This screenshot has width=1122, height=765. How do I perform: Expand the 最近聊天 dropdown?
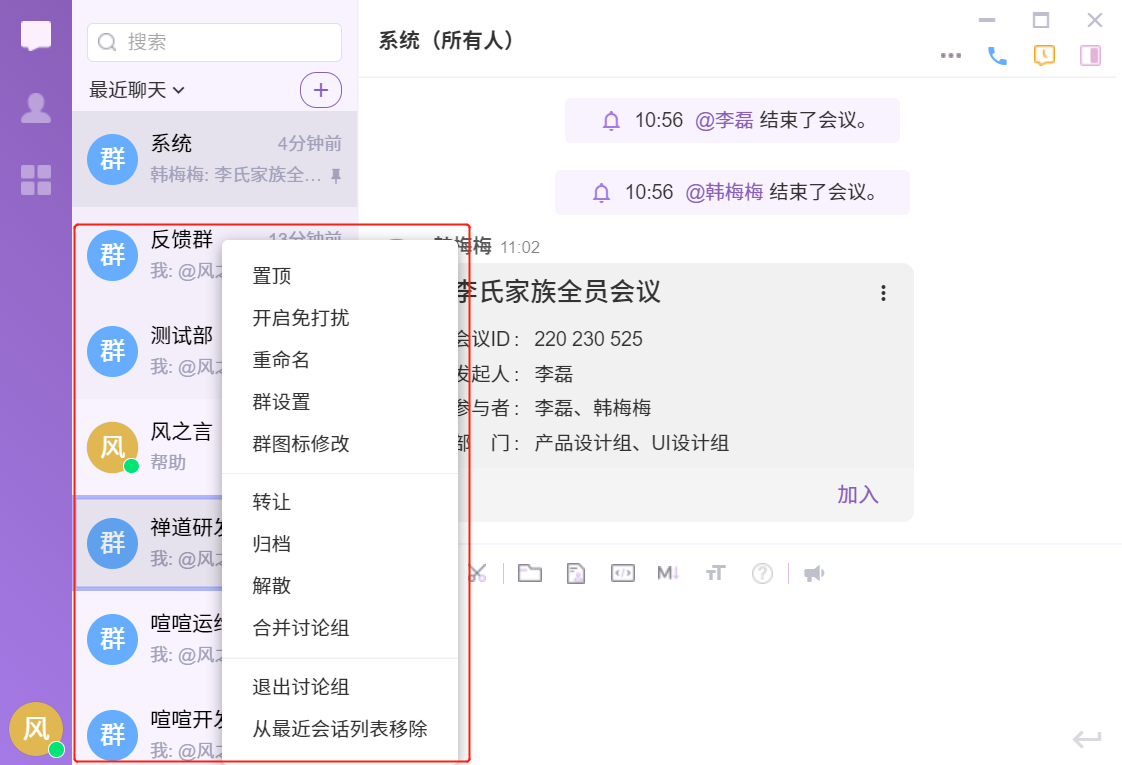pos(137,90)
